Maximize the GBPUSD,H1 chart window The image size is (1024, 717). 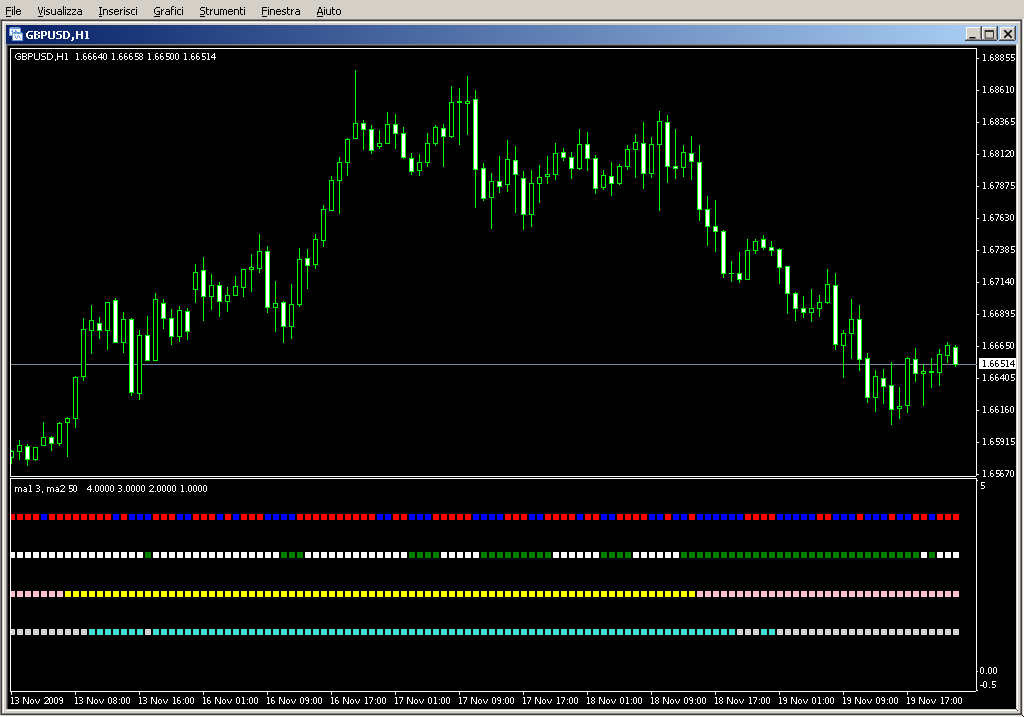pos(989,34)
